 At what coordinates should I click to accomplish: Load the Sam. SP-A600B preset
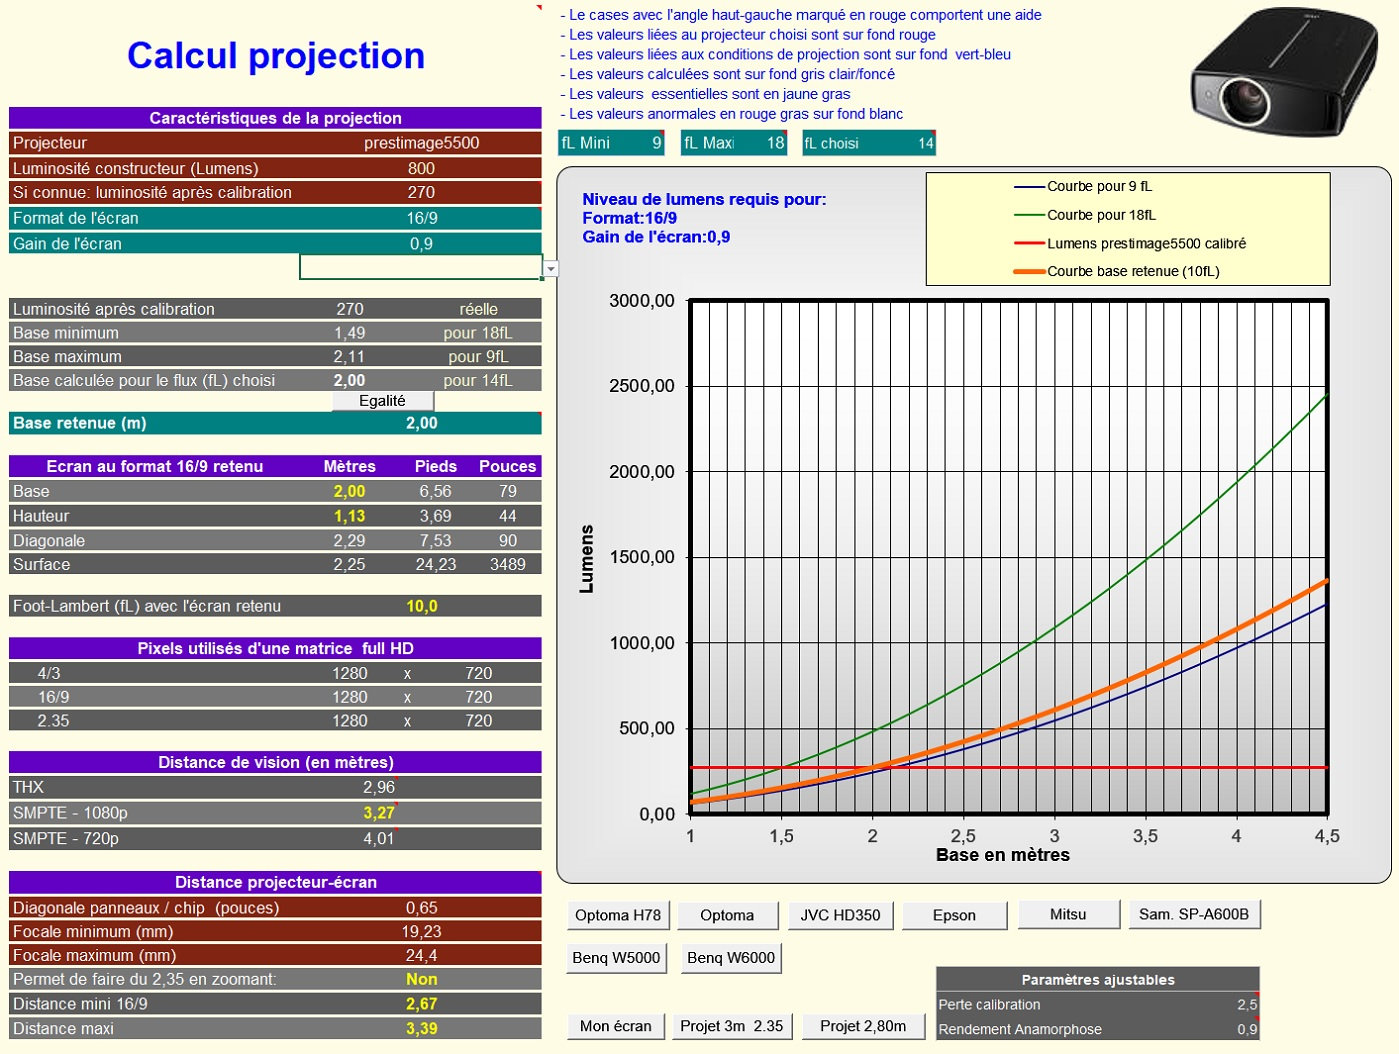(1194, 914)
